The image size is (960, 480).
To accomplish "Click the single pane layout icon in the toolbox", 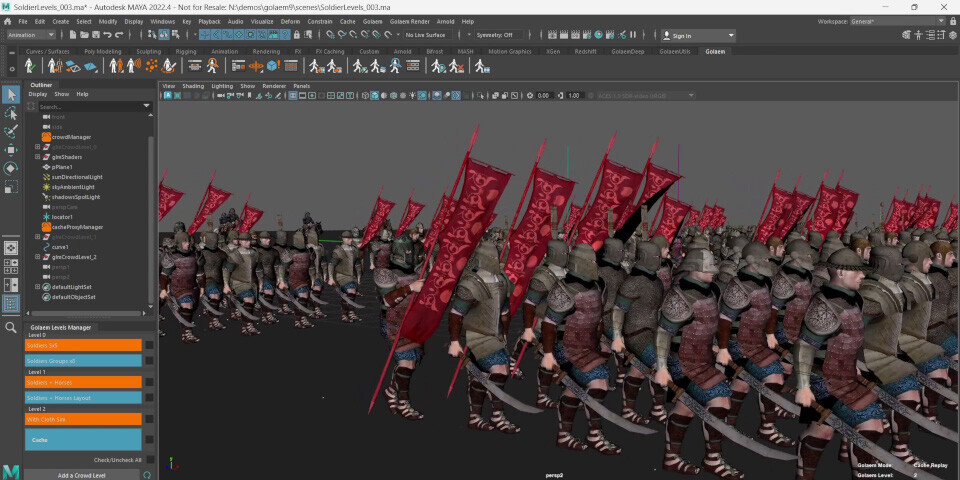I will pos(11,247).
